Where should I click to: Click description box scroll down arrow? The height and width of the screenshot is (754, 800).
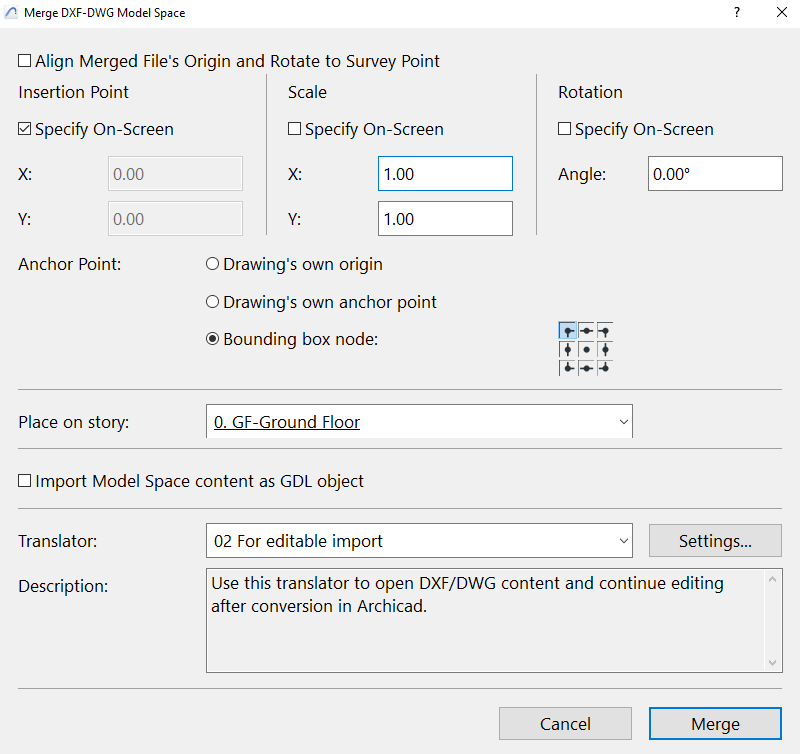[772, 663]
